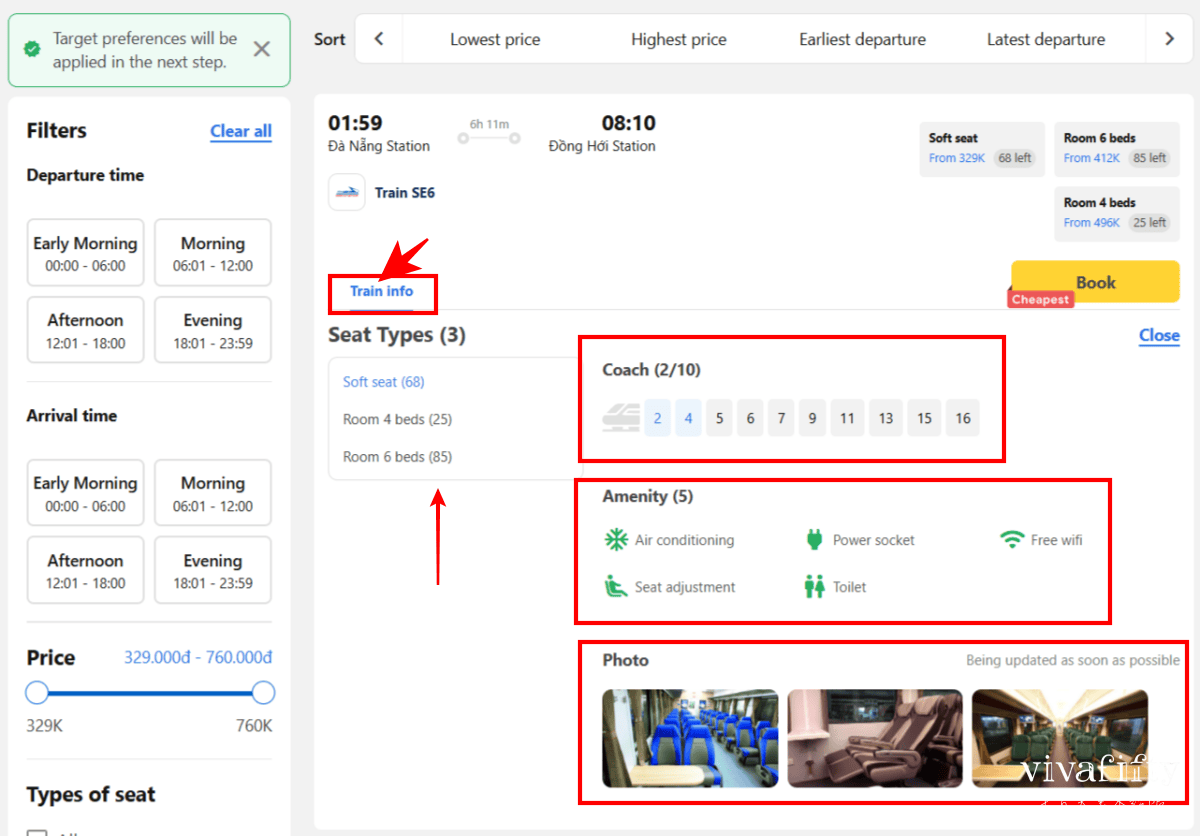Select coach number 11

point(847,418)
